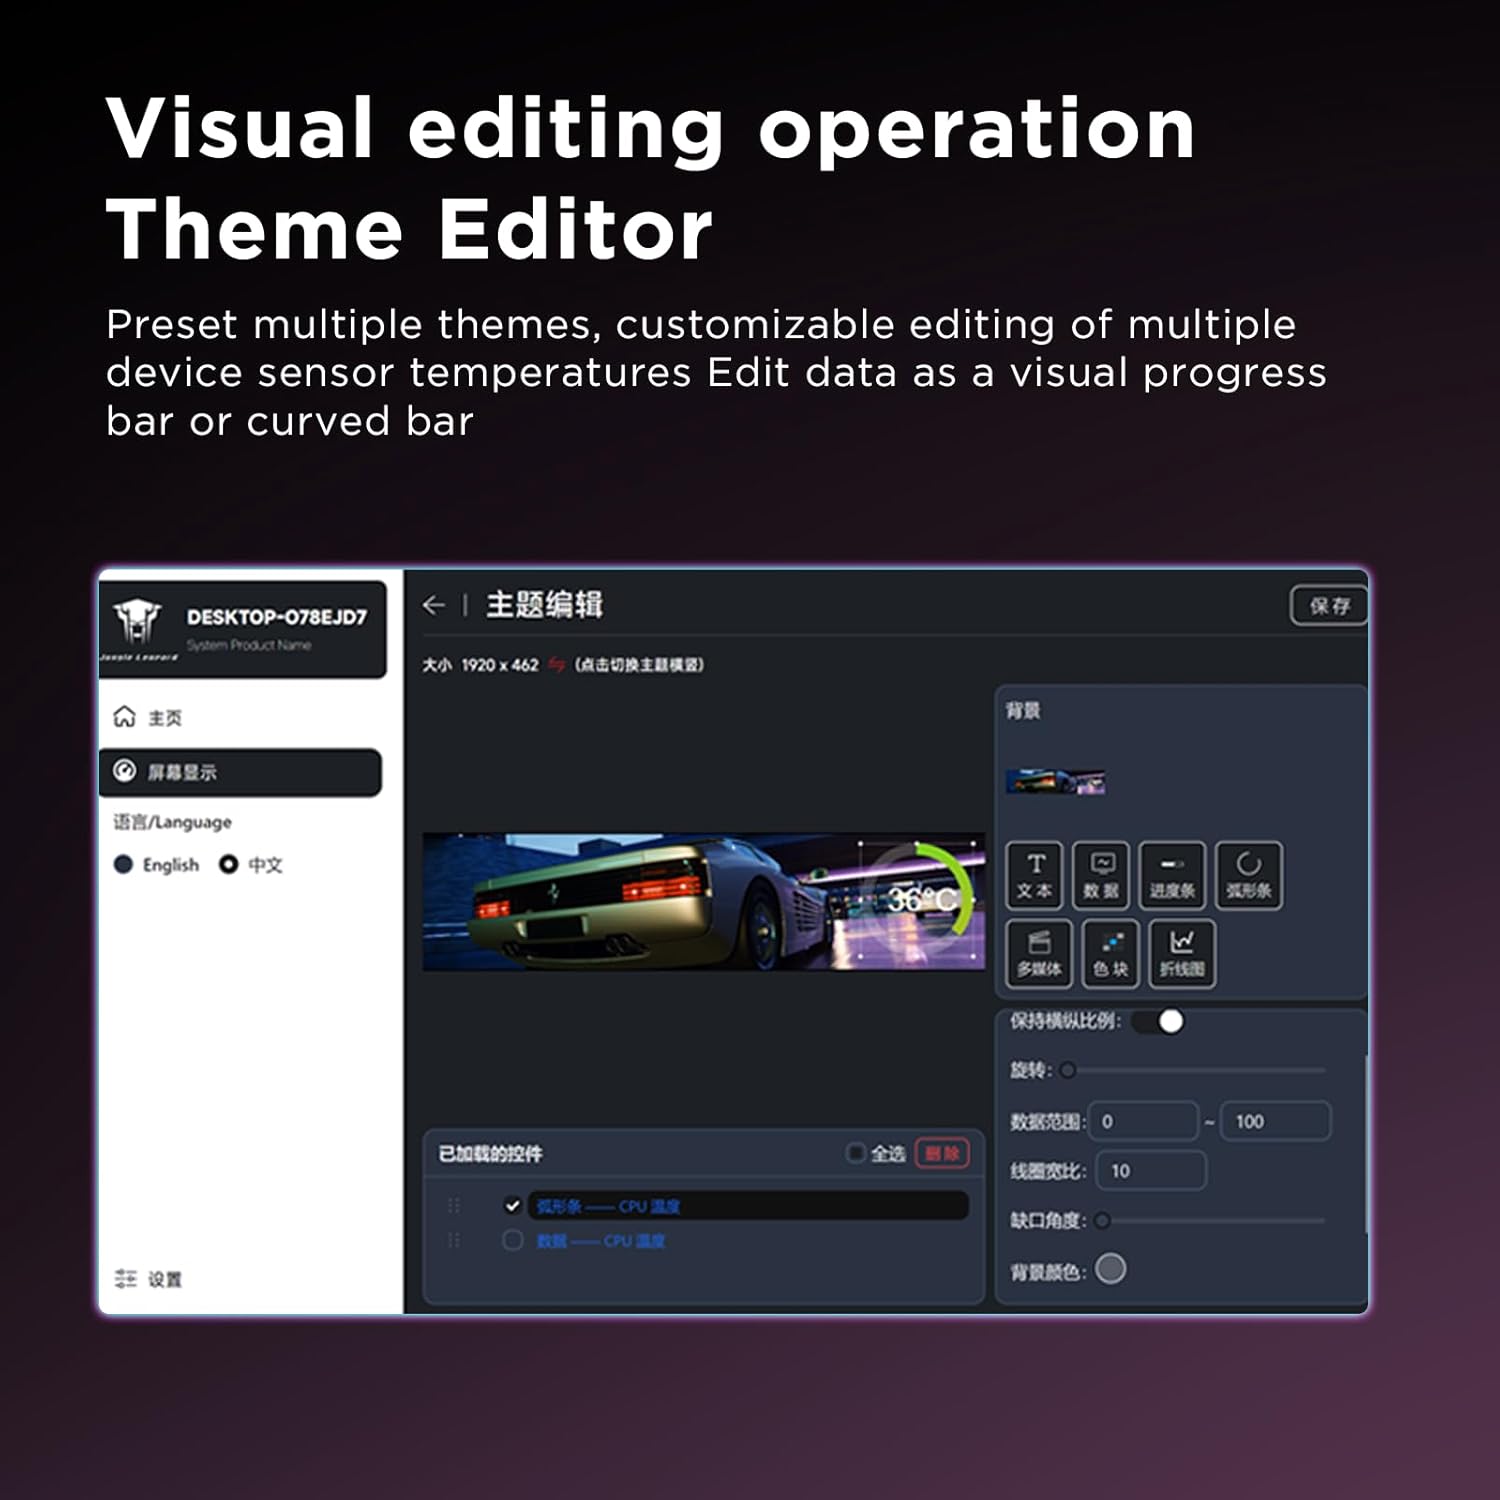The image size is (1500, 1500).
Task: Toggle the keep aspect ratio switch
Action: click(1159, 1021)
